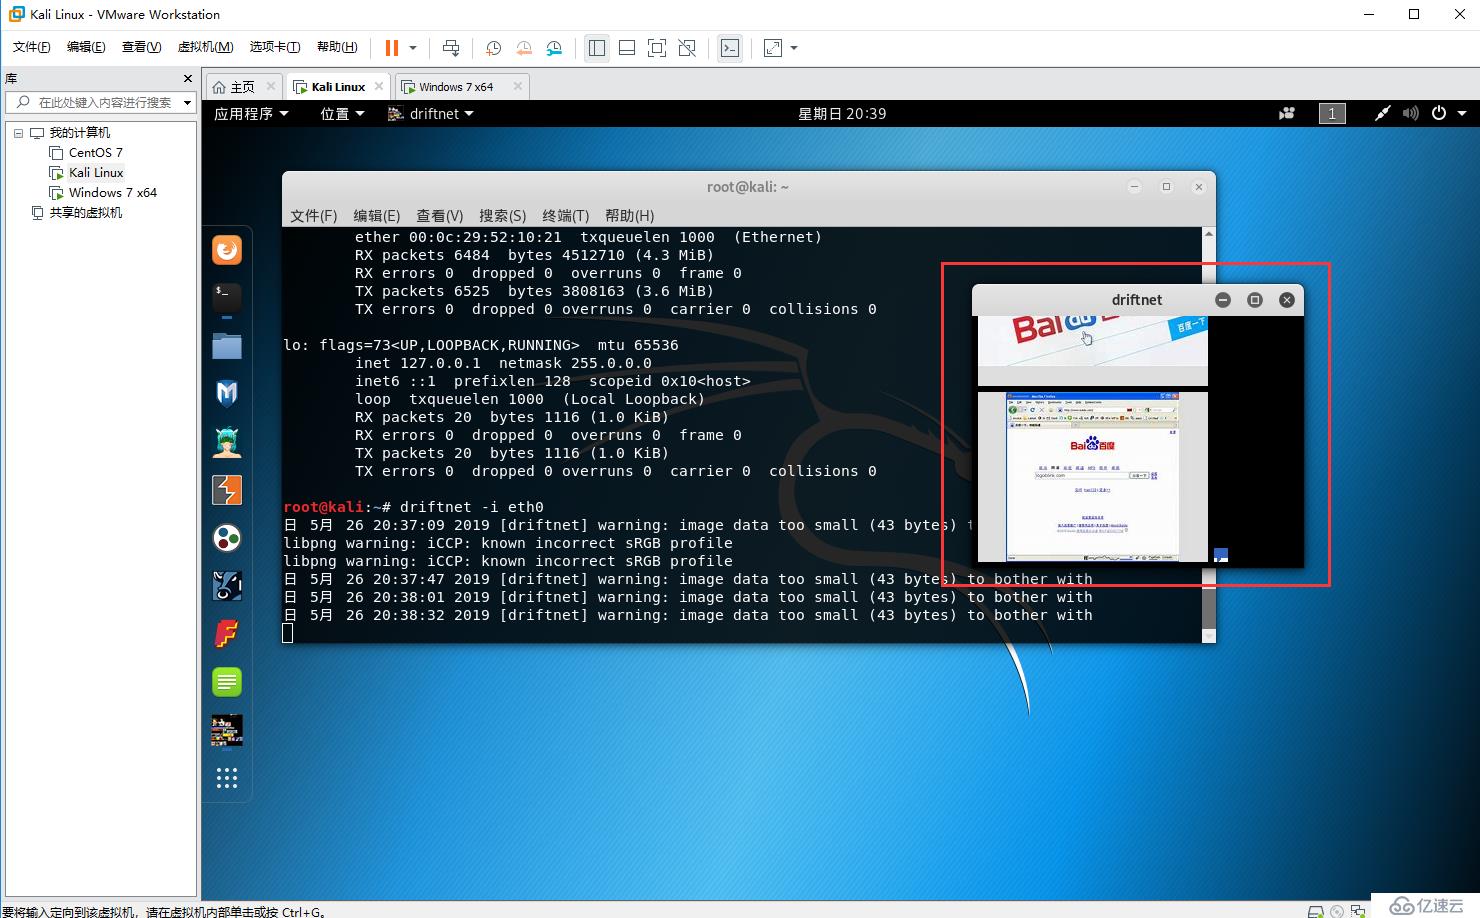This screenshot has width=1480, height=918.
Task: Pause the virtual machine
Action: (392, 48)
